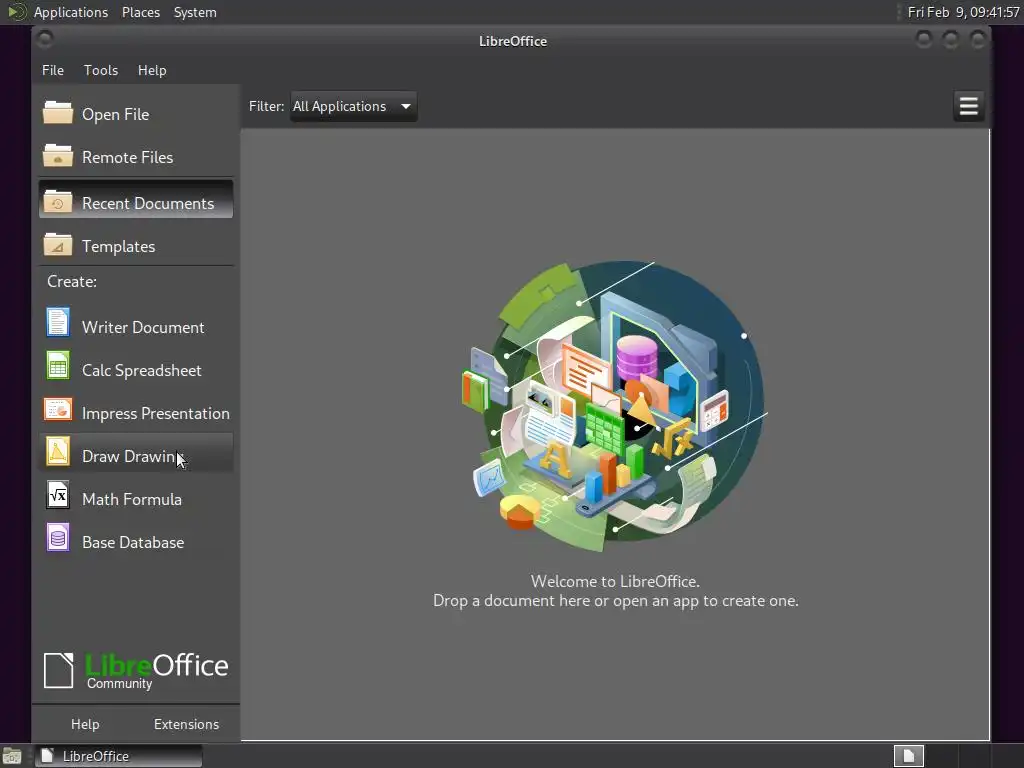The width and height of the screenshot is (1024, 768).
Task: Maximize the LibreOffice window
Action: 951,40
